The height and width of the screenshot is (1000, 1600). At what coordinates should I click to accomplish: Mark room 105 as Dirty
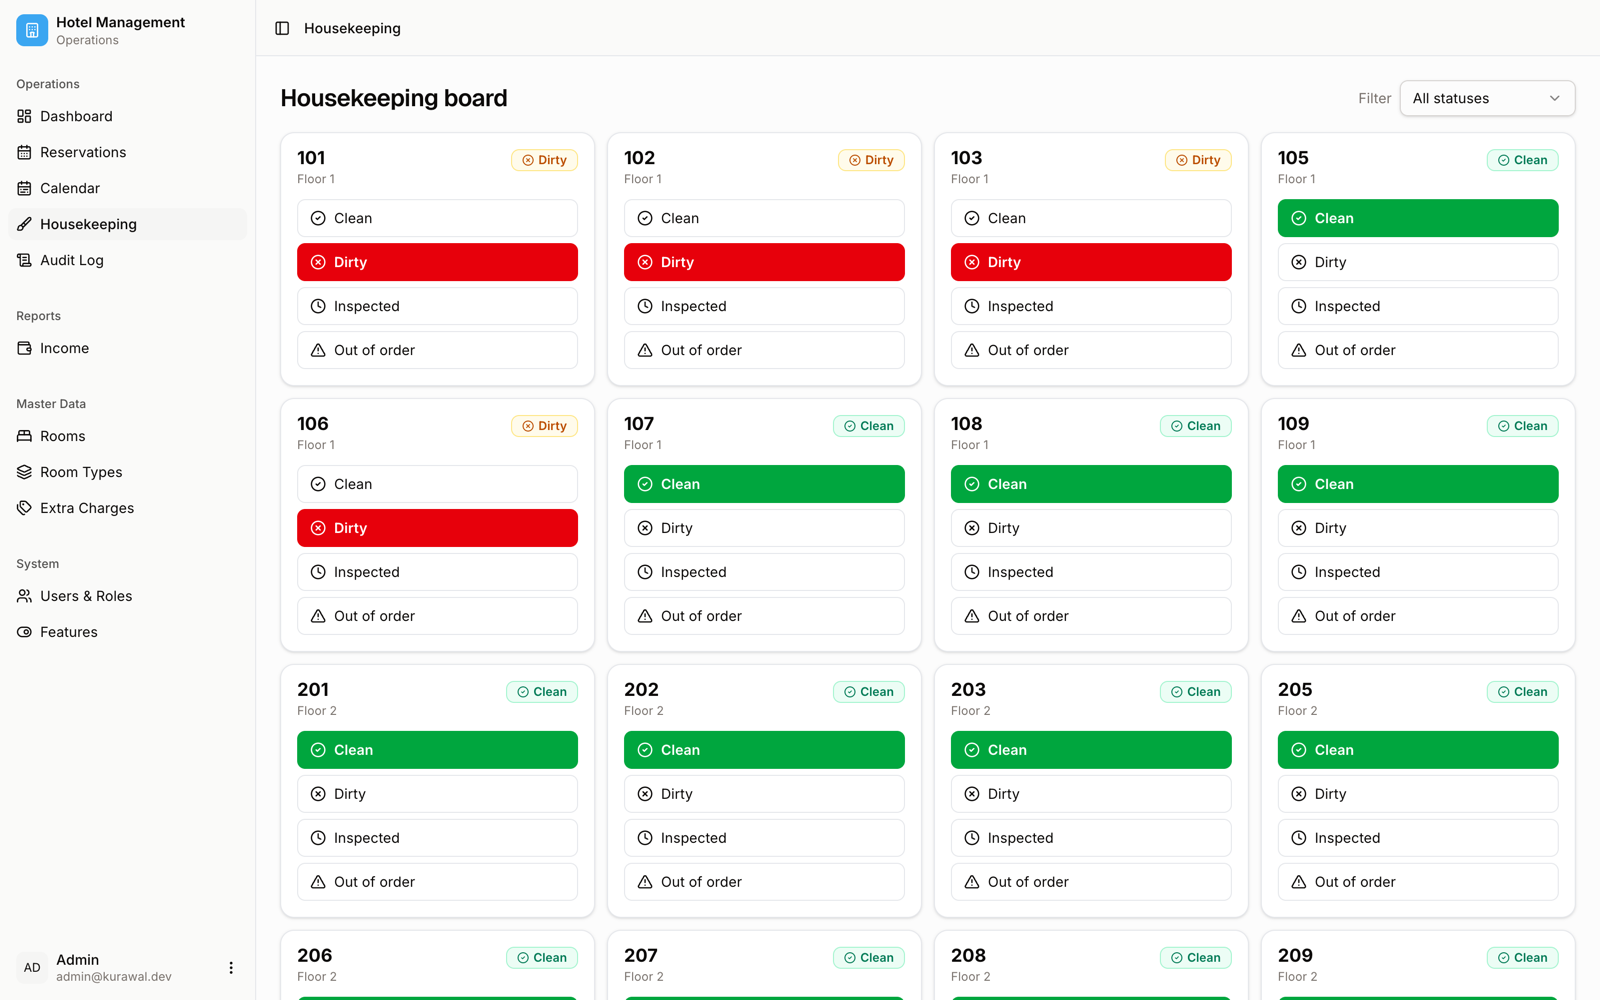pos(1418,262)
